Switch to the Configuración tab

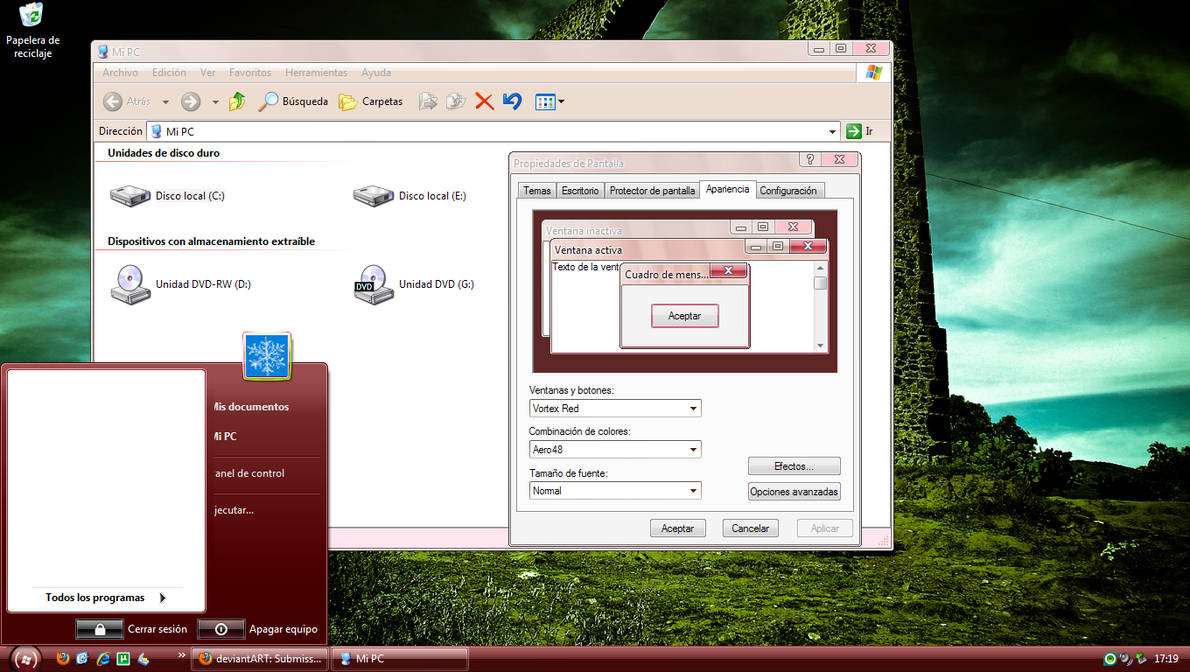[788, 191]
